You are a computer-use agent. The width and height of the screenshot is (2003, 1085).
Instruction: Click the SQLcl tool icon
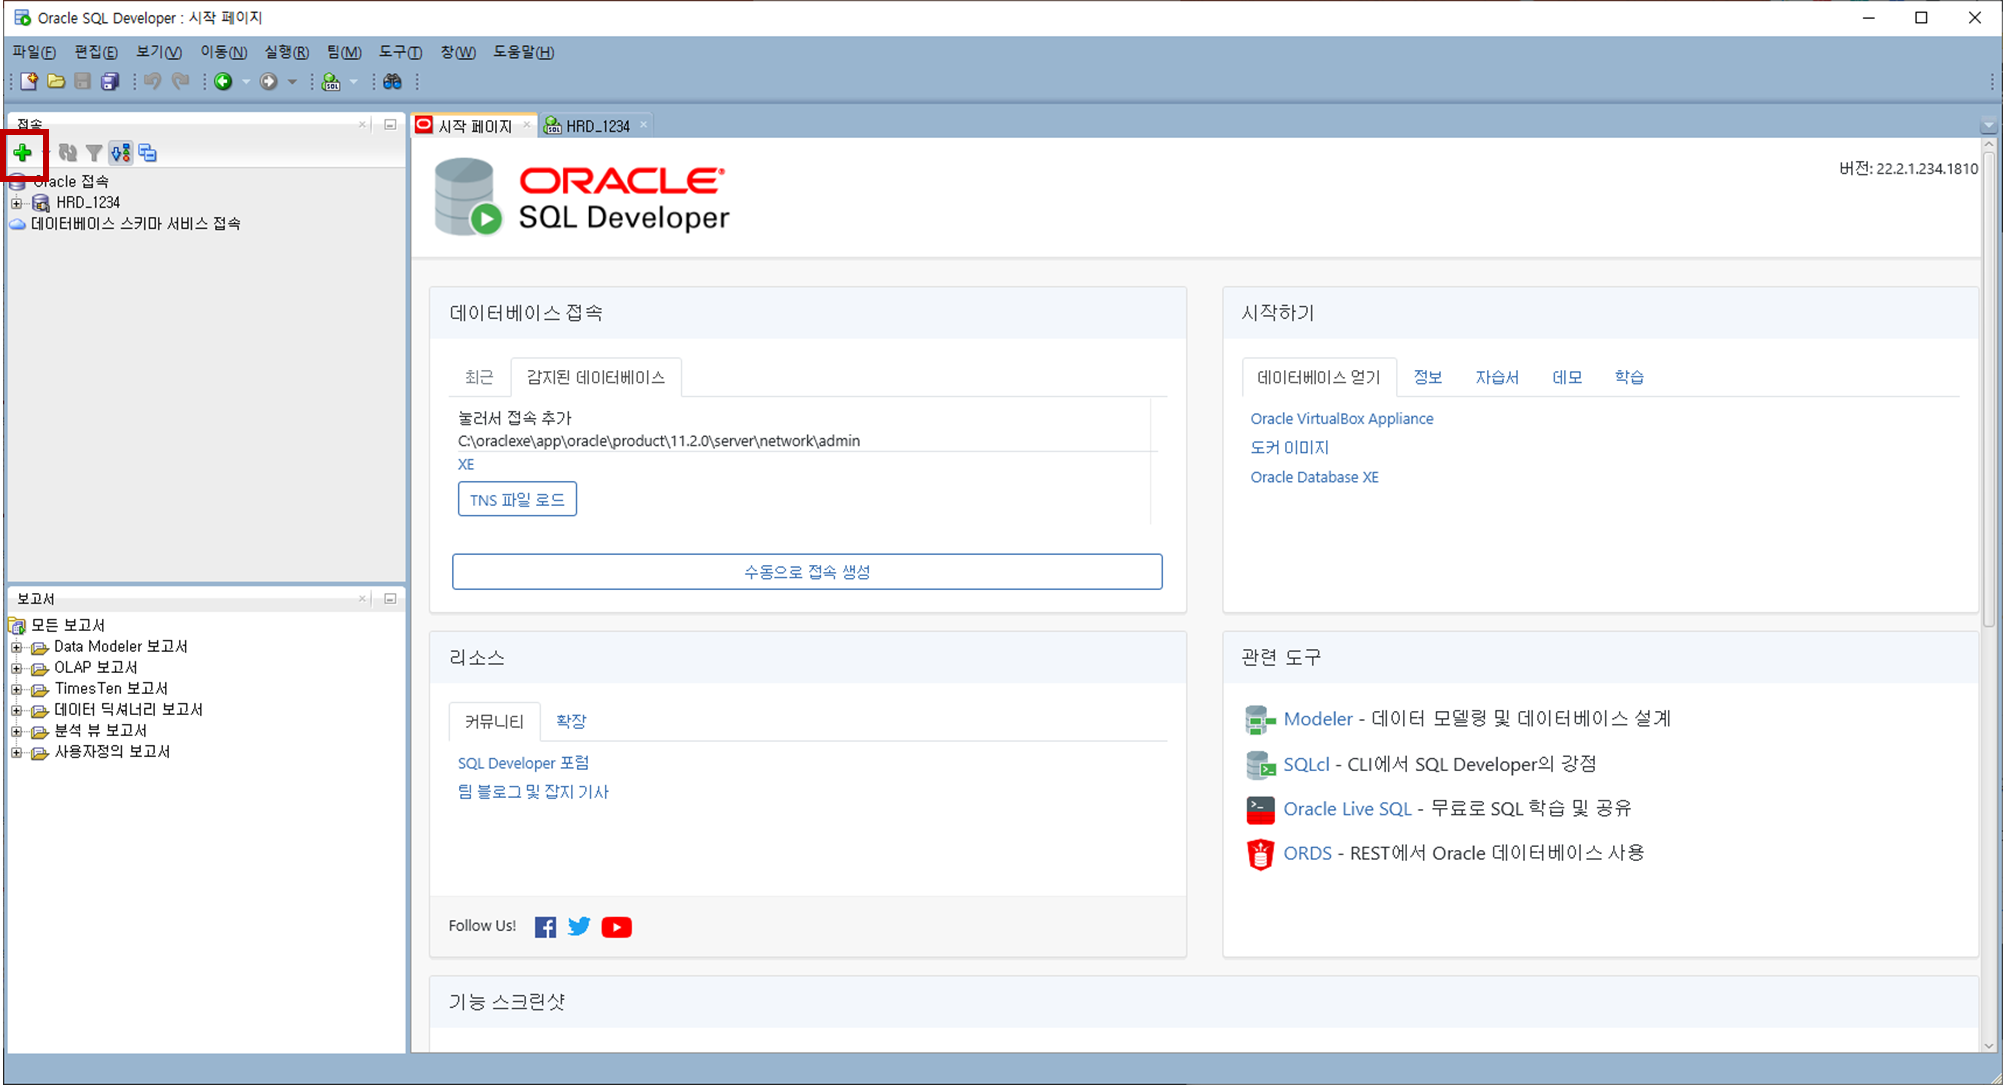(x=1260, y=765)
